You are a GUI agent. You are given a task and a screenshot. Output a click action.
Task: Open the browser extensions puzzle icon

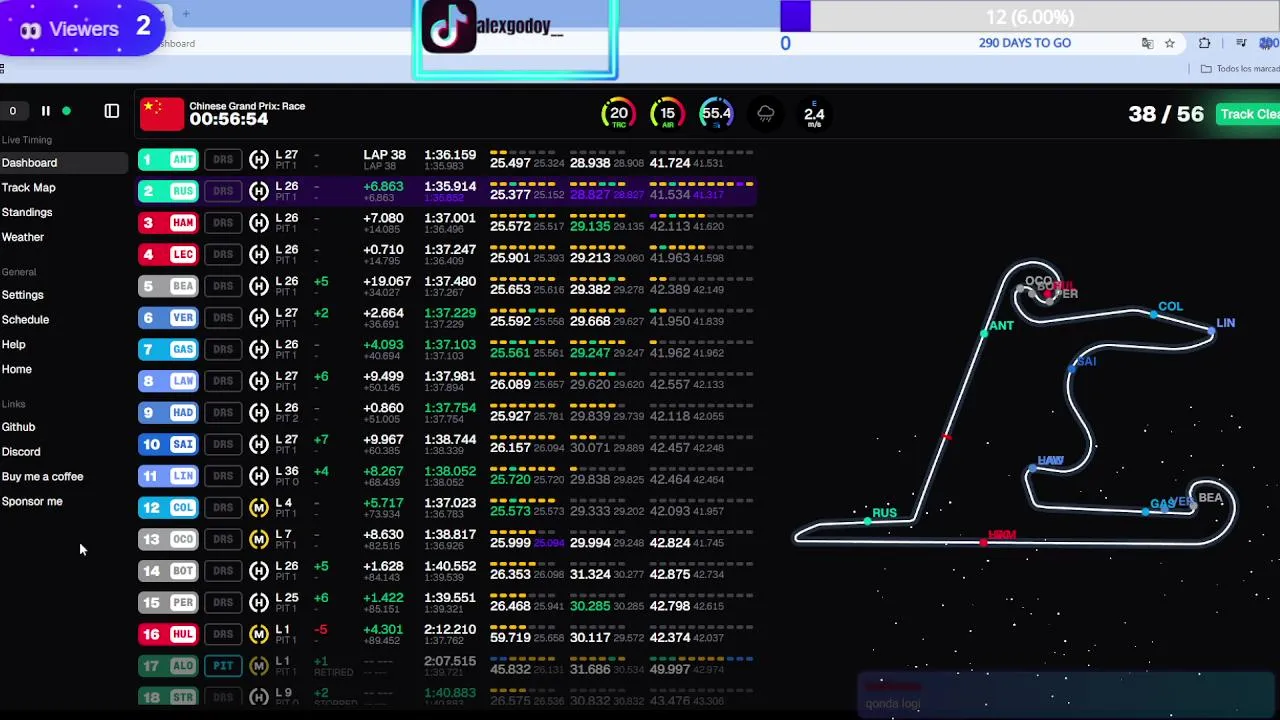tap(1204, 43)
